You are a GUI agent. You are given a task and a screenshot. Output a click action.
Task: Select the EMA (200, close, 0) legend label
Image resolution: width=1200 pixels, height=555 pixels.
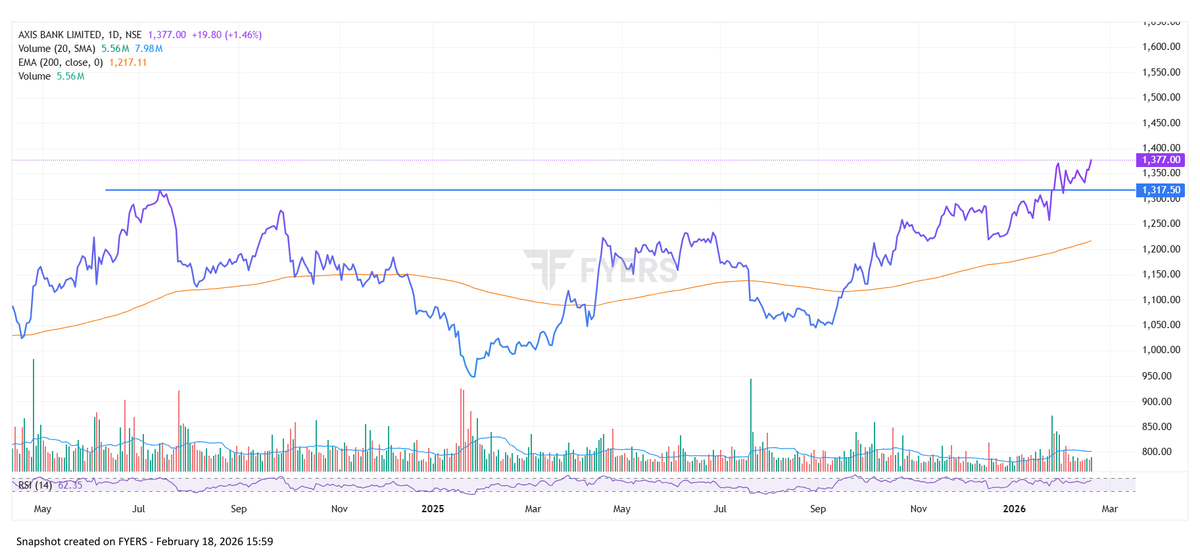point(61,62)
